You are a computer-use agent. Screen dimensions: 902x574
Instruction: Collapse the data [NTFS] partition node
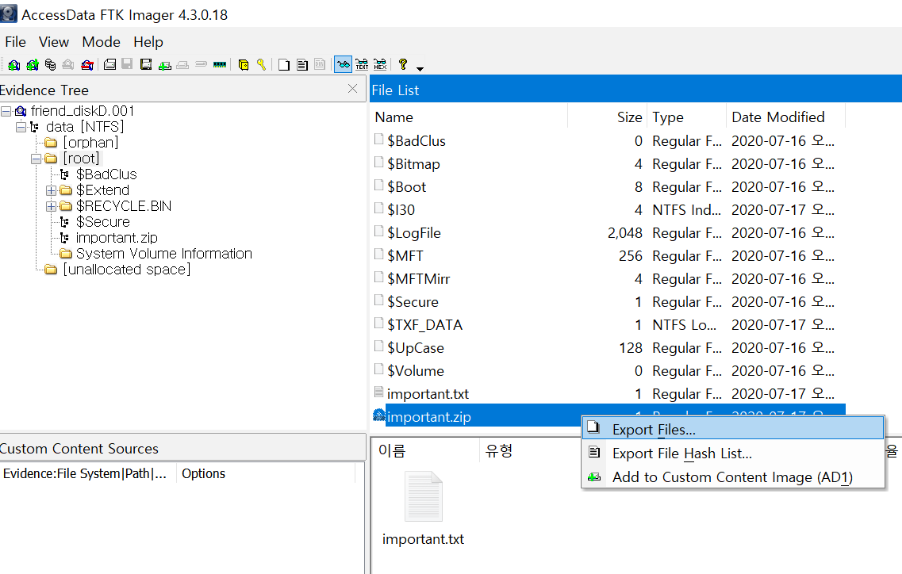[x=21, y=127]
